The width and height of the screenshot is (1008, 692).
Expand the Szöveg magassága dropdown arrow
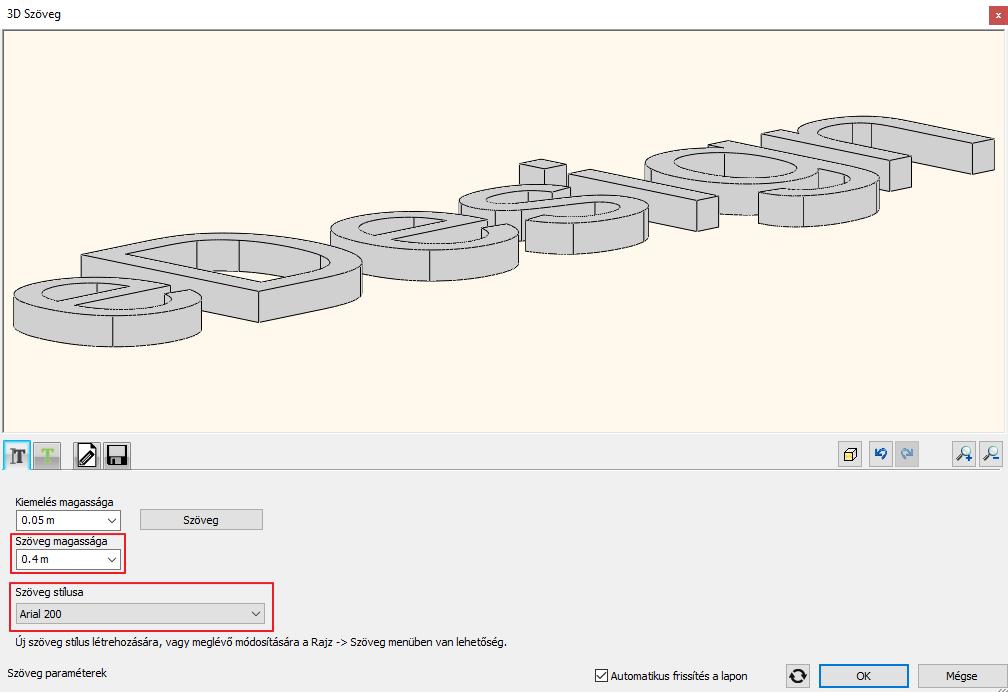tap(112, 560)
